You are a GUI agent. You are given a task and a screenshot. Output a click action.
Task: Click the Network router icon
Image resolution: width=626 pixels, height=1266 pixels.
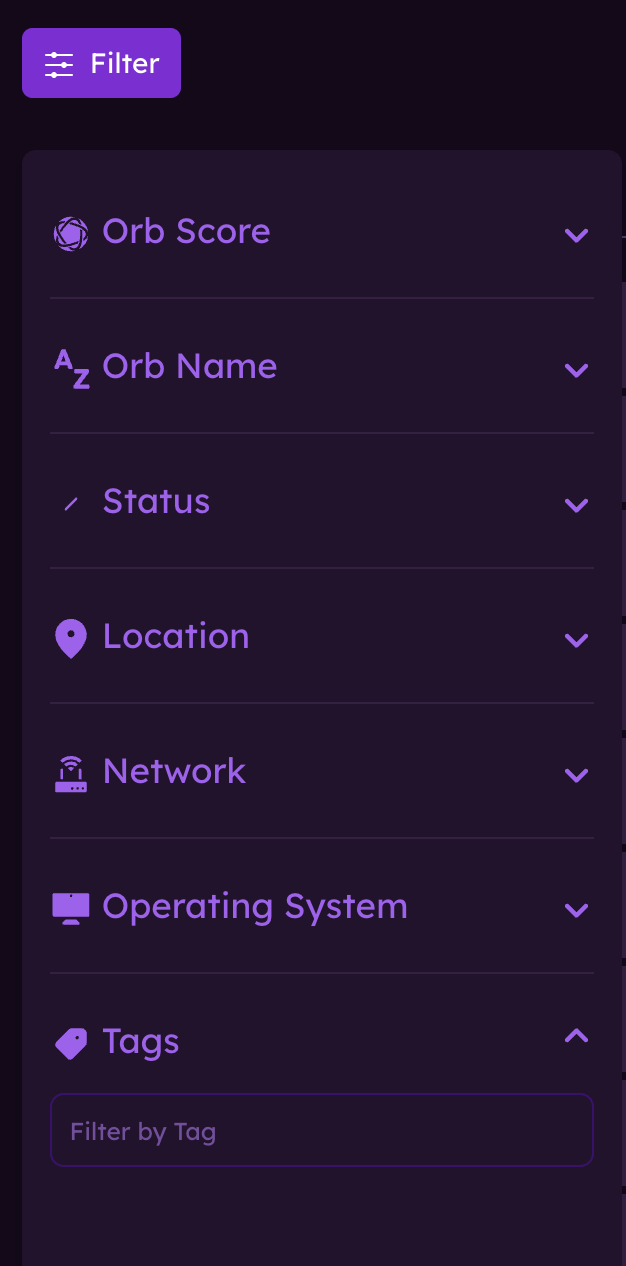(x=70, y=773)
